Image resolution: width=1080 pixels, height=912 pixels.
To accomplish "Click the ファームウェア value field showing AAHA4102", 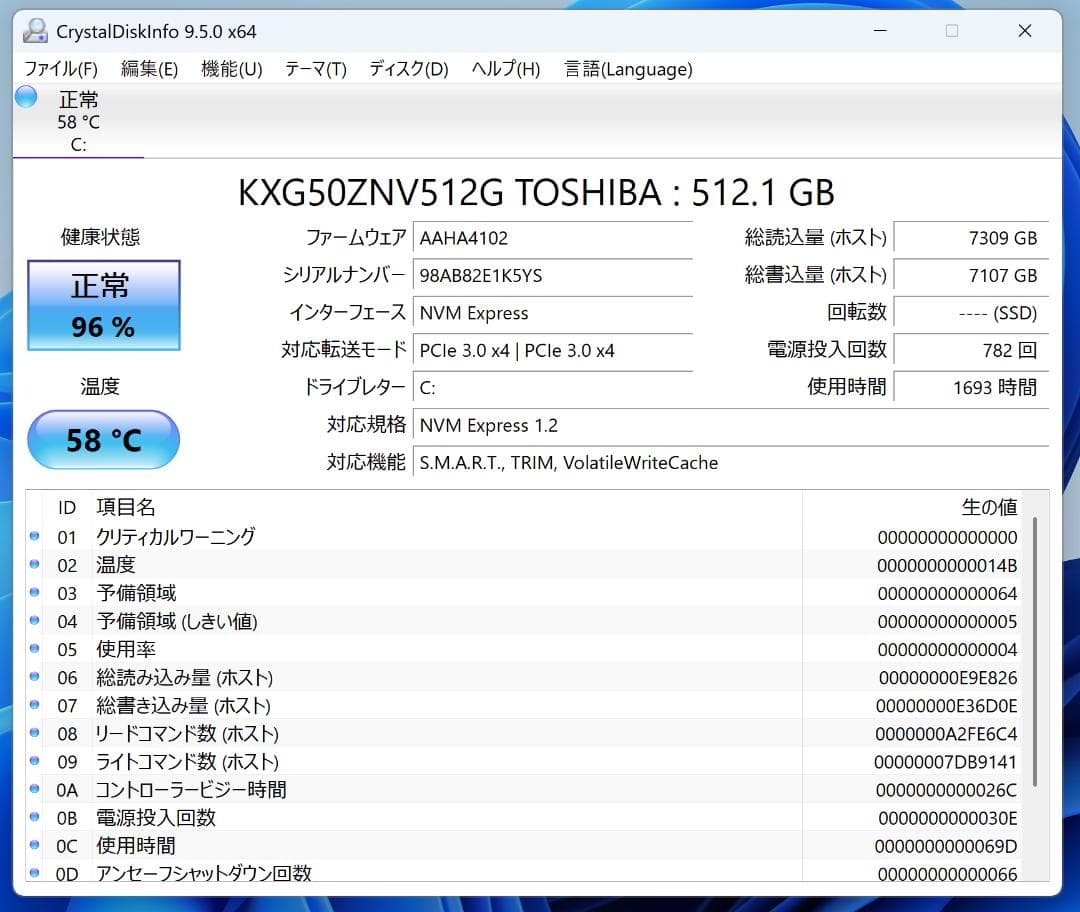I will pos(553,238).
